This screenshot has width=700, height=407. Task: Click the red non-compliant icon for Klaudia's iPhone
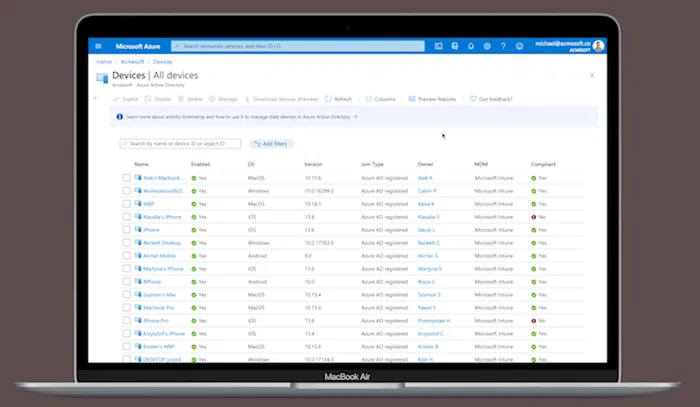tap(533, 217)
